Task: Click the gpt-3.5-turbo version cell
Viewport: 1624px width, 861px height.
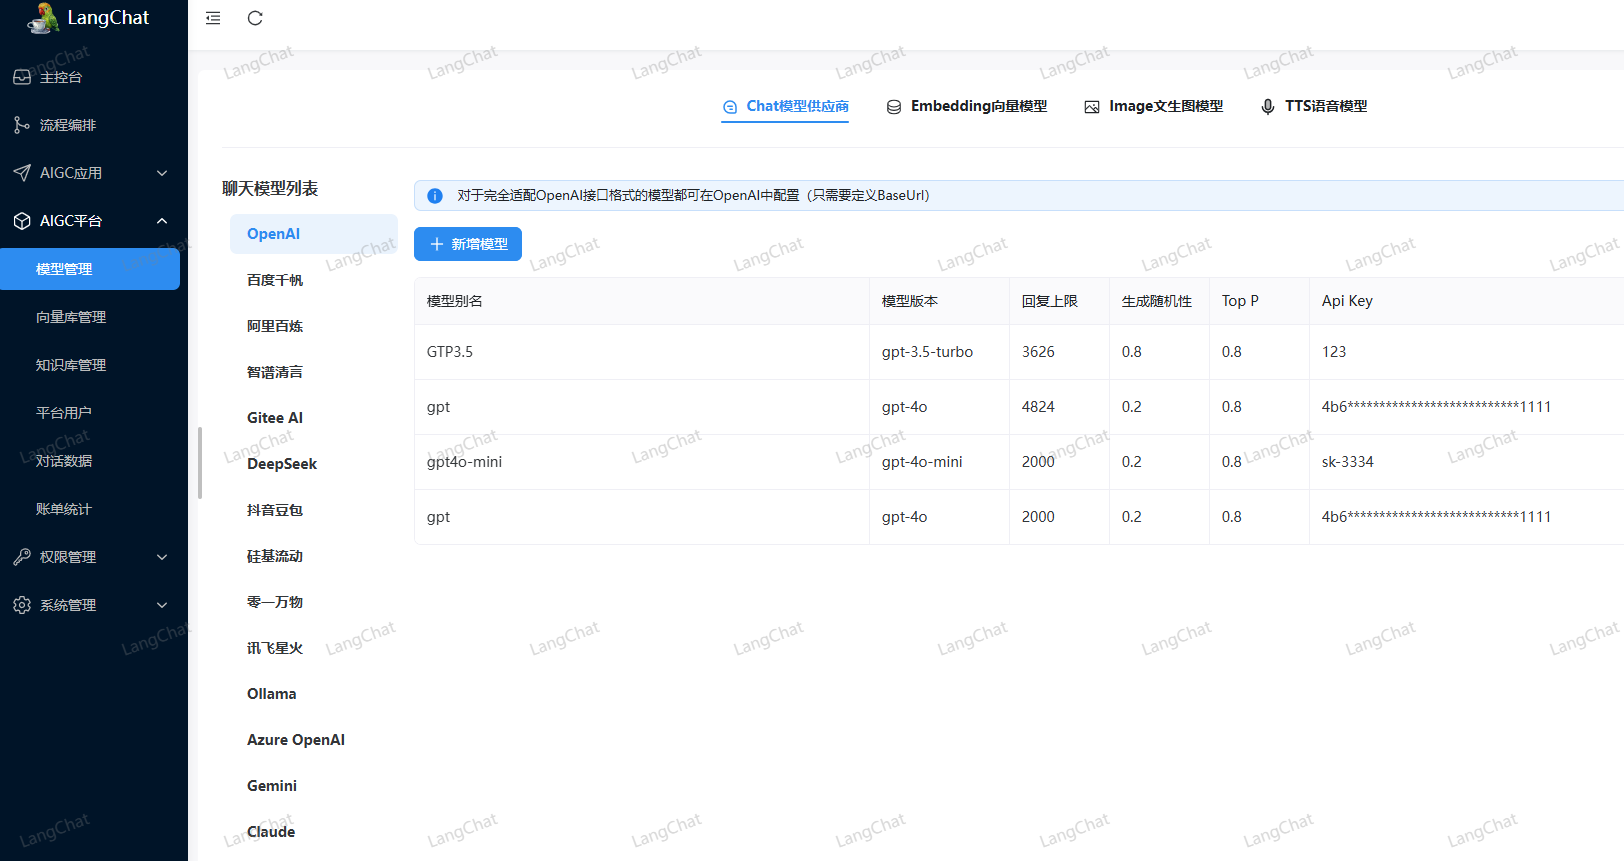Action: [x=940, y=352]
